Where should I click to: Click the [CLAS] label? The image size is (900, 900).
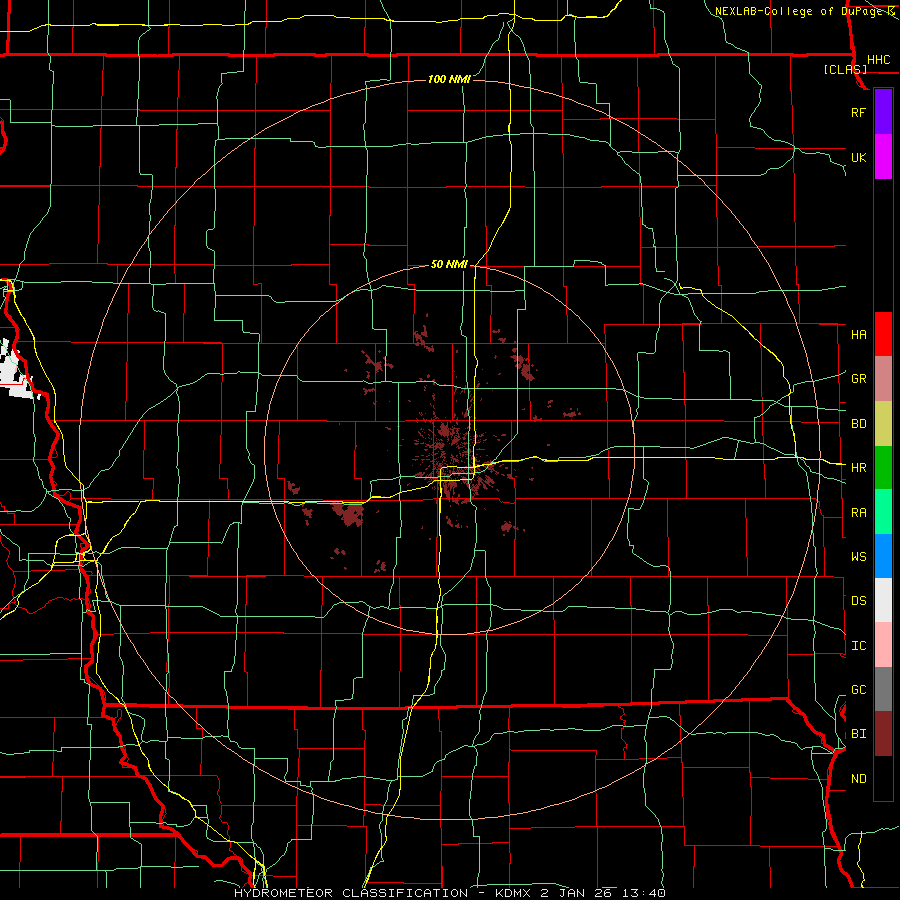pyautogui.click(x=845, y=69)
